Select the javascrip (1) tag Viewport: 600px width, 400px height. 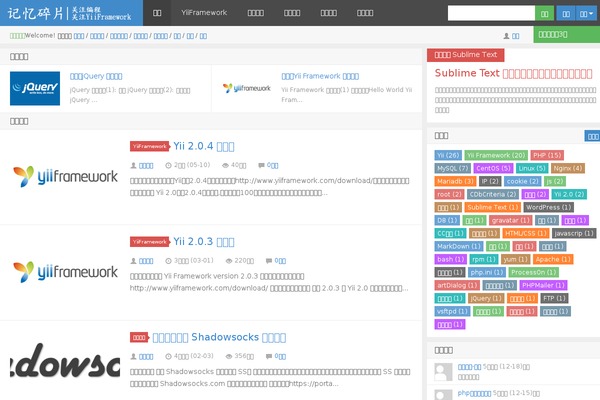click(x=574, y=233)
